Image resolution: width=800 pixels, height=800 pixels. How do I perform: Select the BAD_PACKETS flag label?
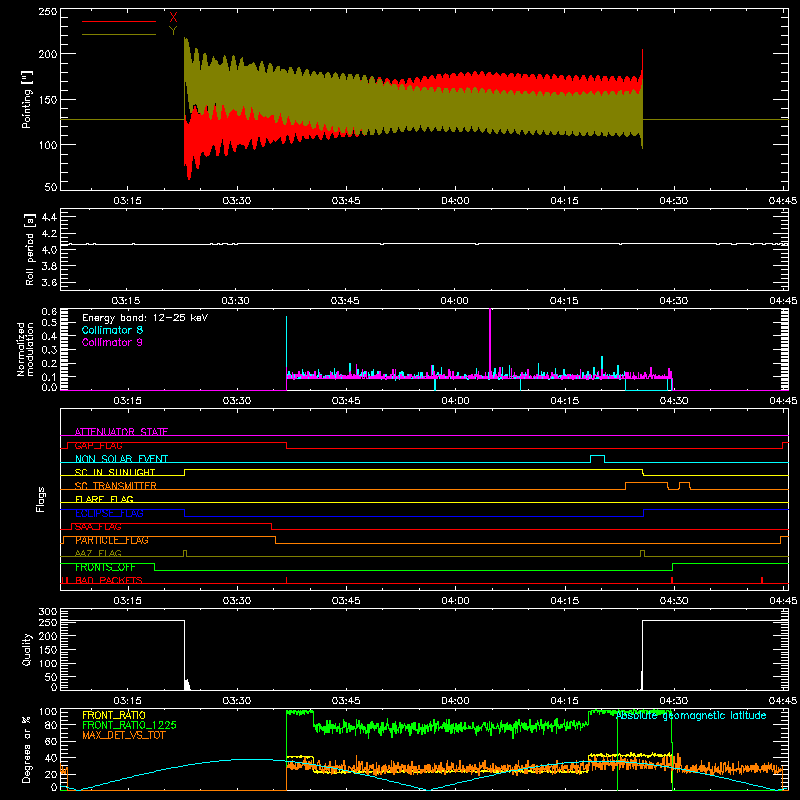[109, 580]
